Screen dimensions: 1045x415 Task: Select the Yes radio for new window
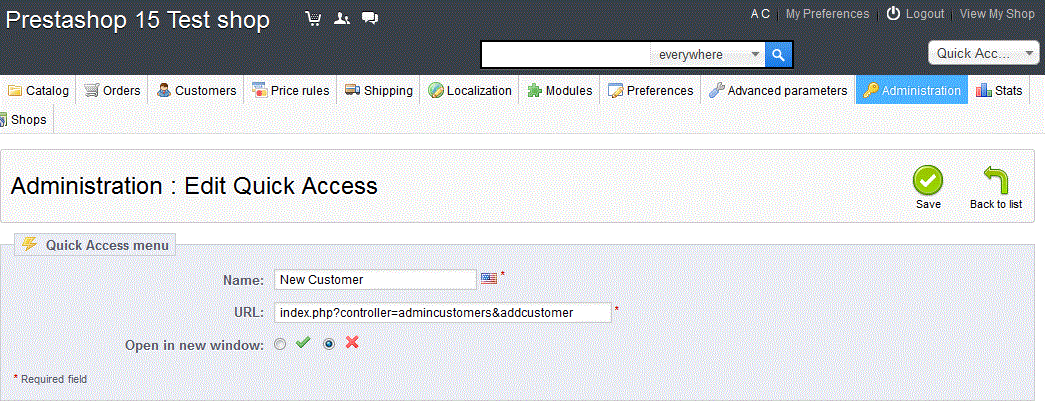click(280, 344)
